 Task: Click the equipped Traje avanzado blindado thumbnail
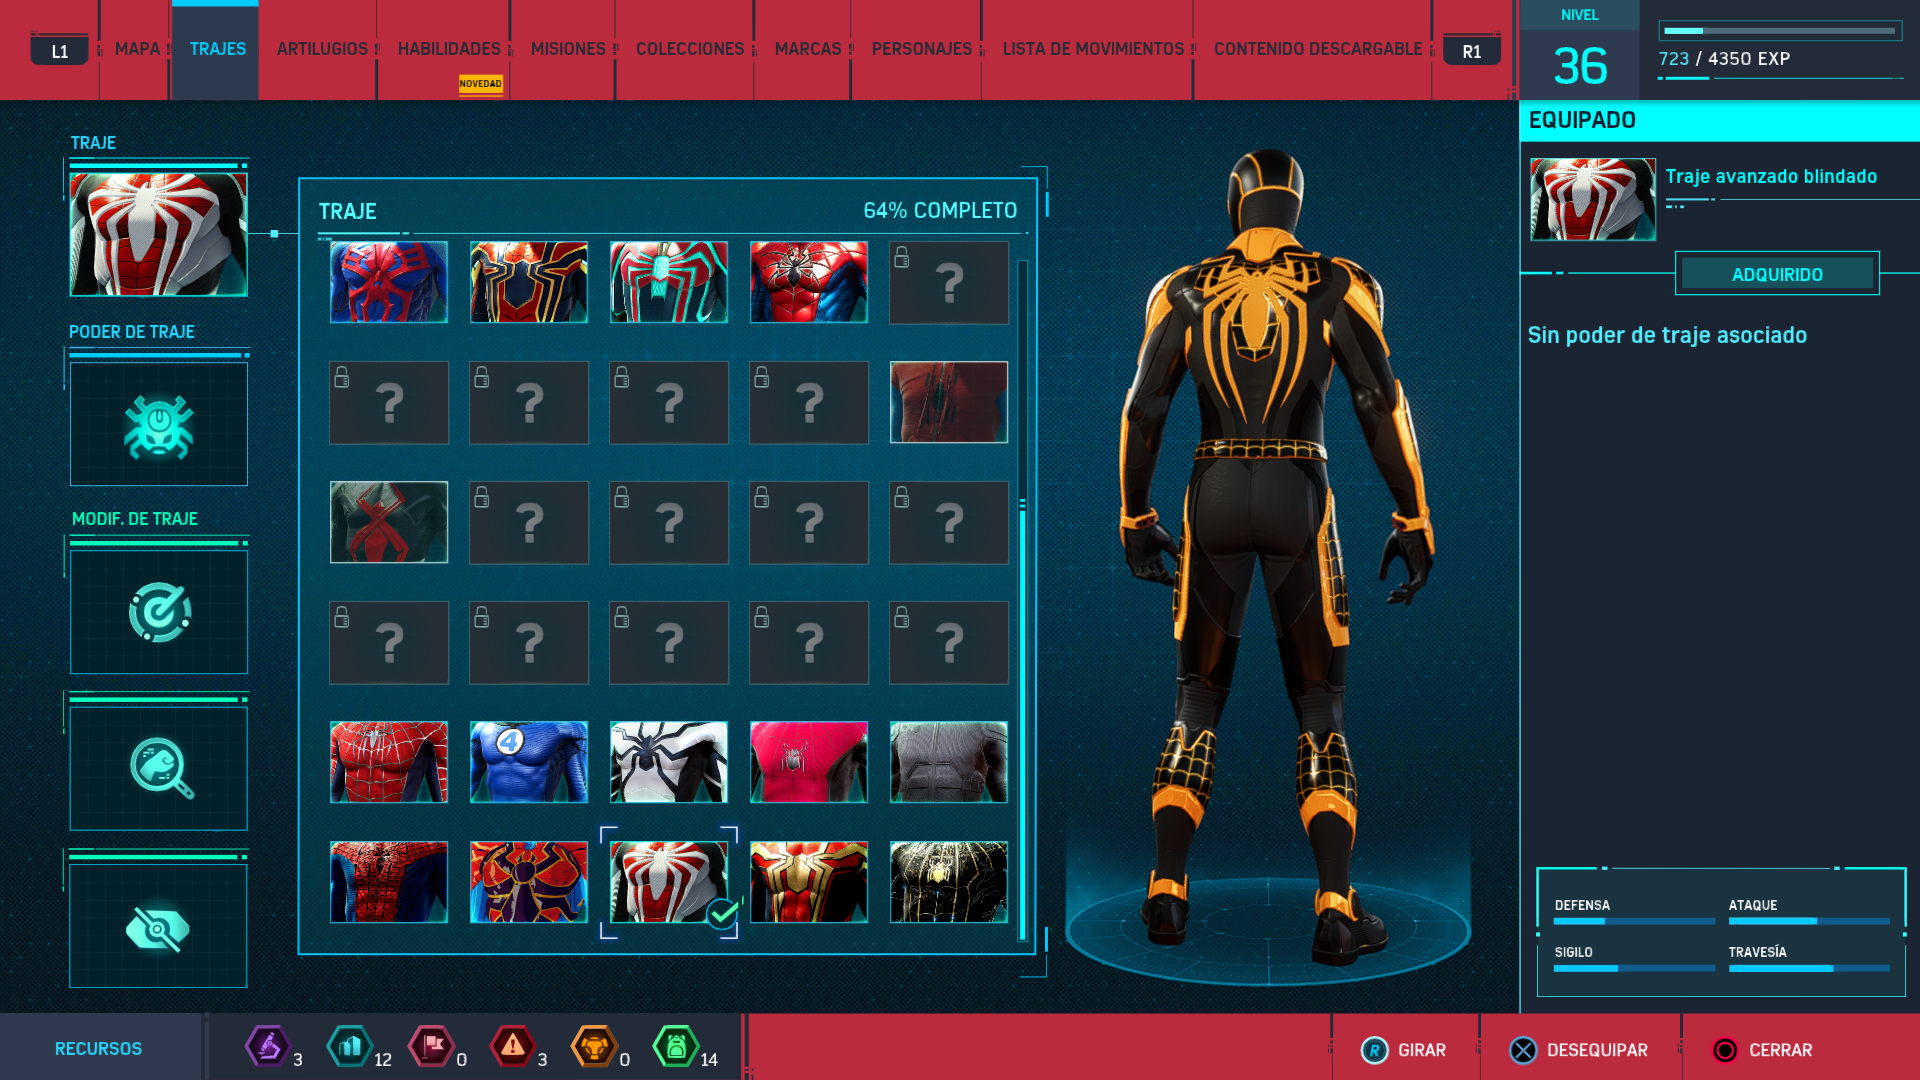1593,199
